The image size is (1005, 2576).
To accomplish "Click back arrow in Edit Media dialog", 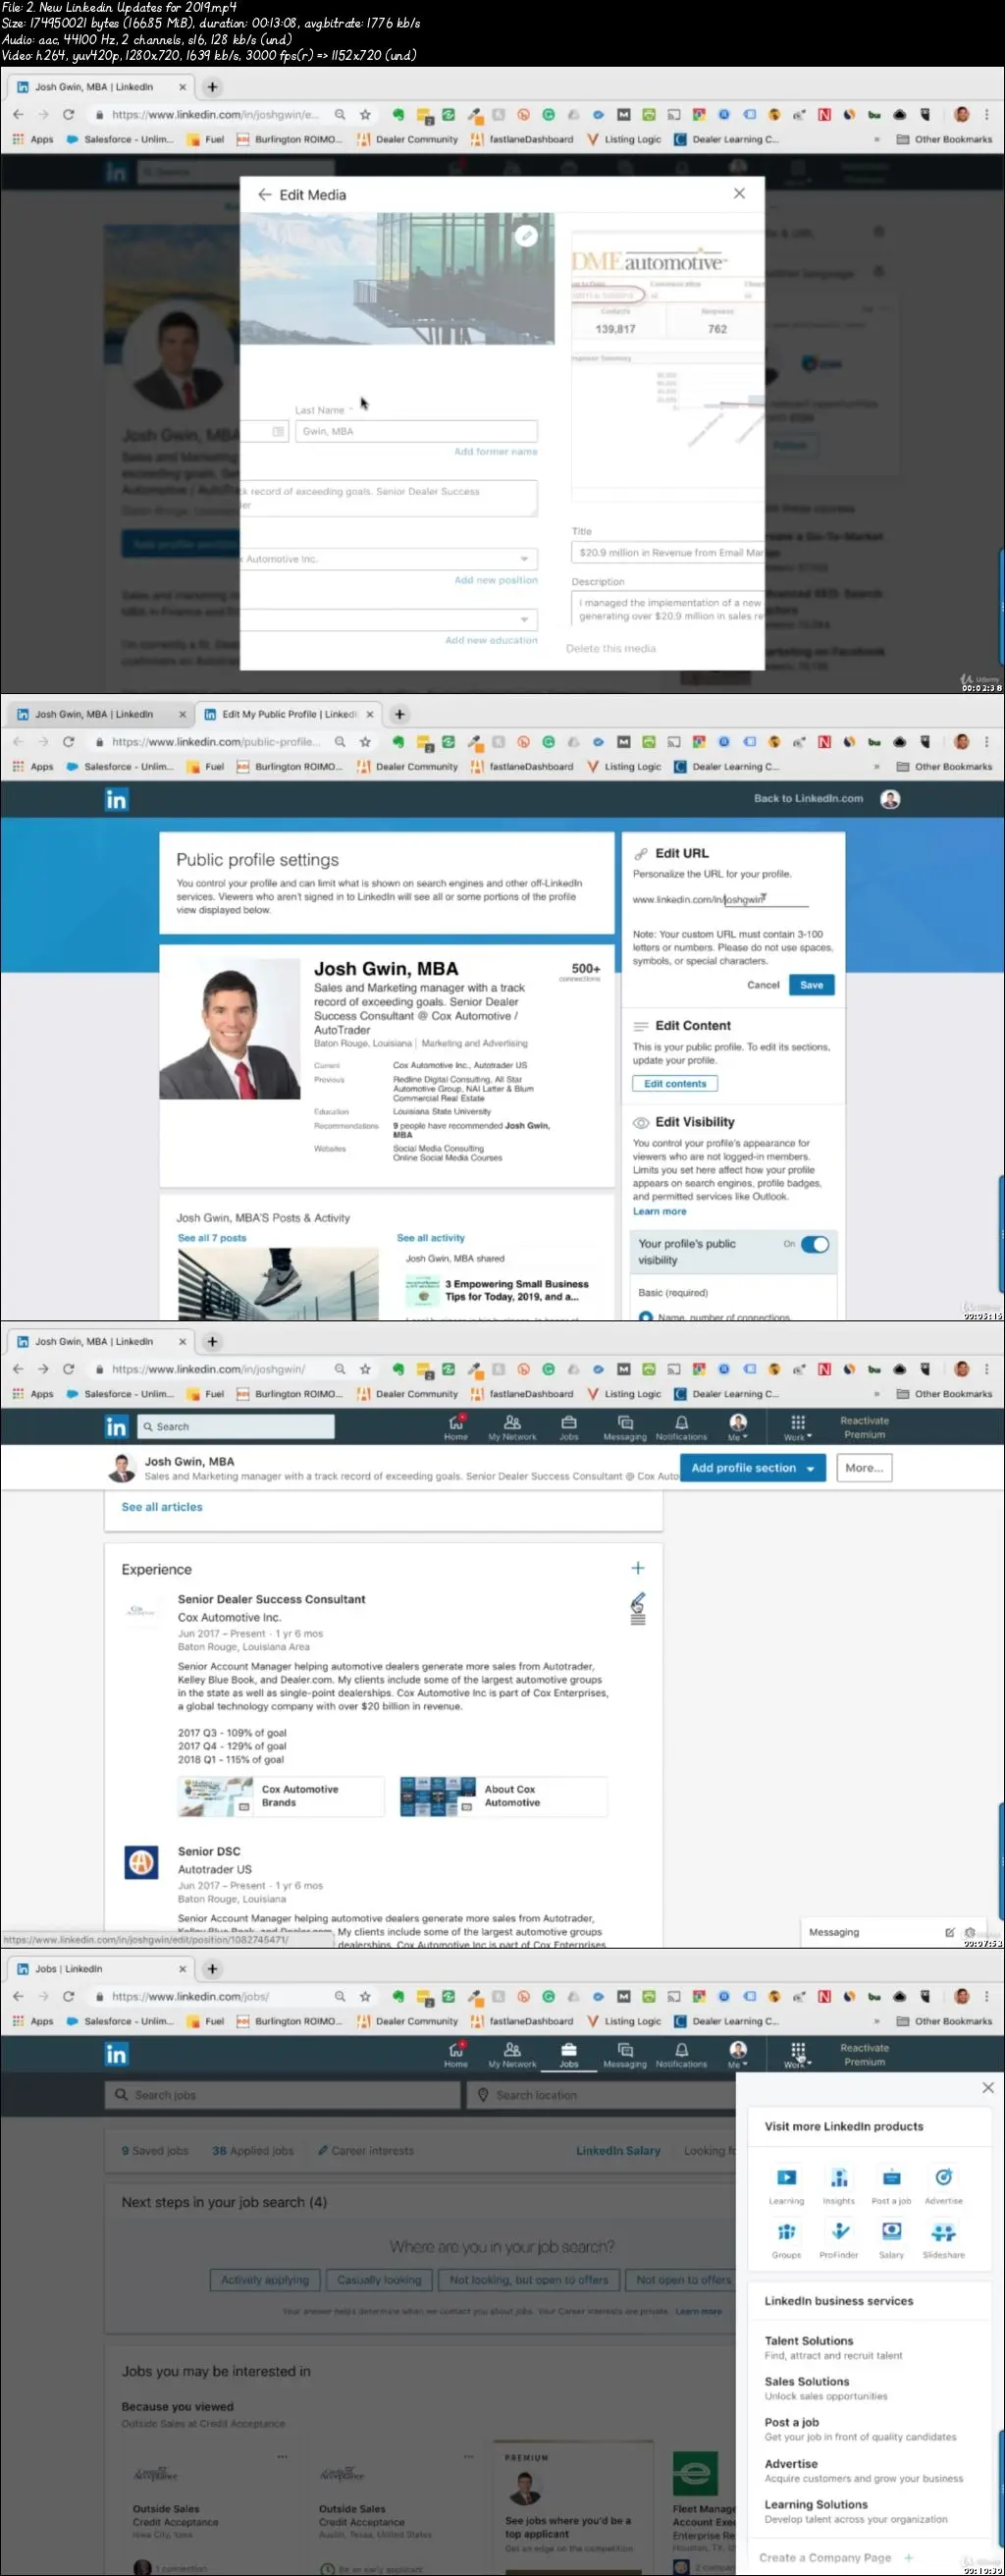I will tap(264, 194).
